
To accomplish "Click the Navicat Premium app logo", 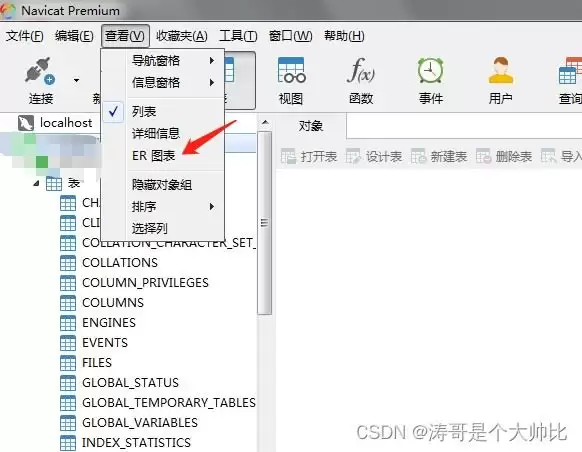I will pyautogui.click(x=7, y=10).
